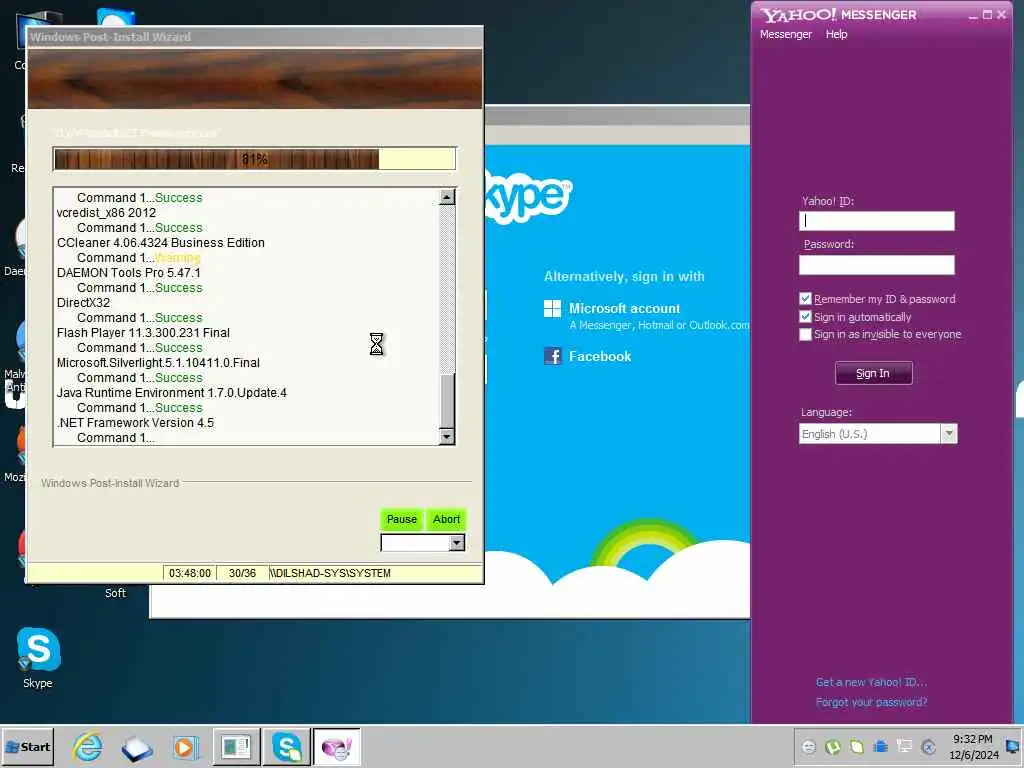Viewport: 1024px width, 768px height.
Task: Select Flash Player 11.3.300.231 Final entry
Action: point(143,333)
